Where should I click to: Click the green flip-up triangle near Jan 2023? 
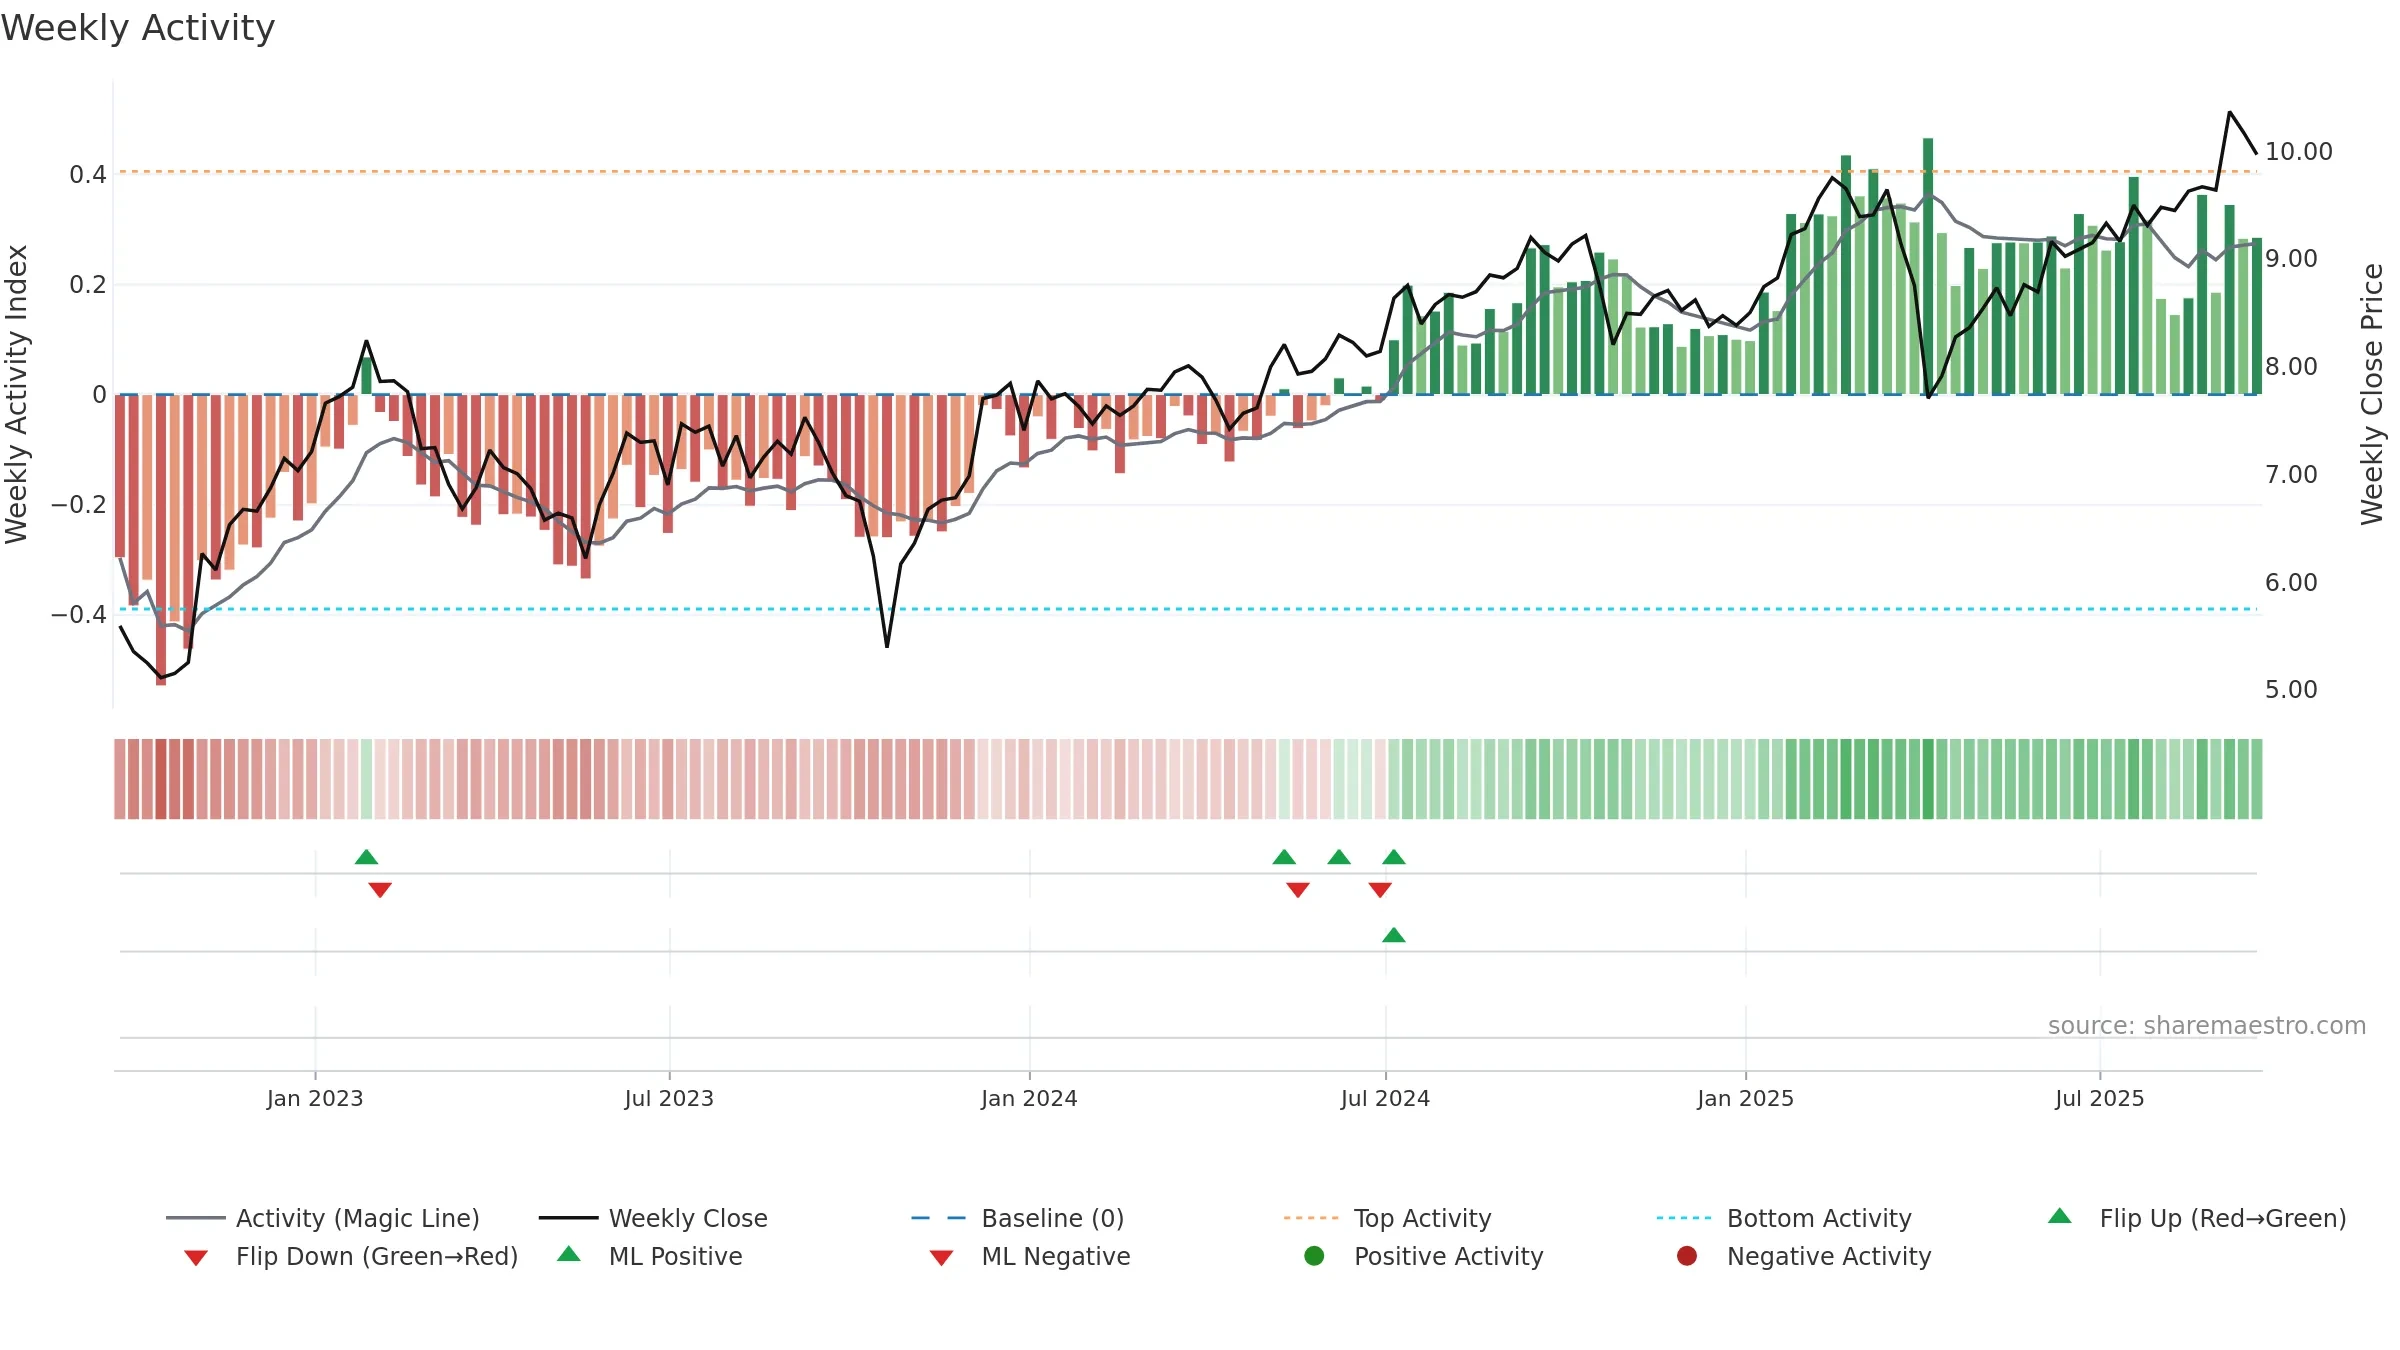[x=366, y=857]
